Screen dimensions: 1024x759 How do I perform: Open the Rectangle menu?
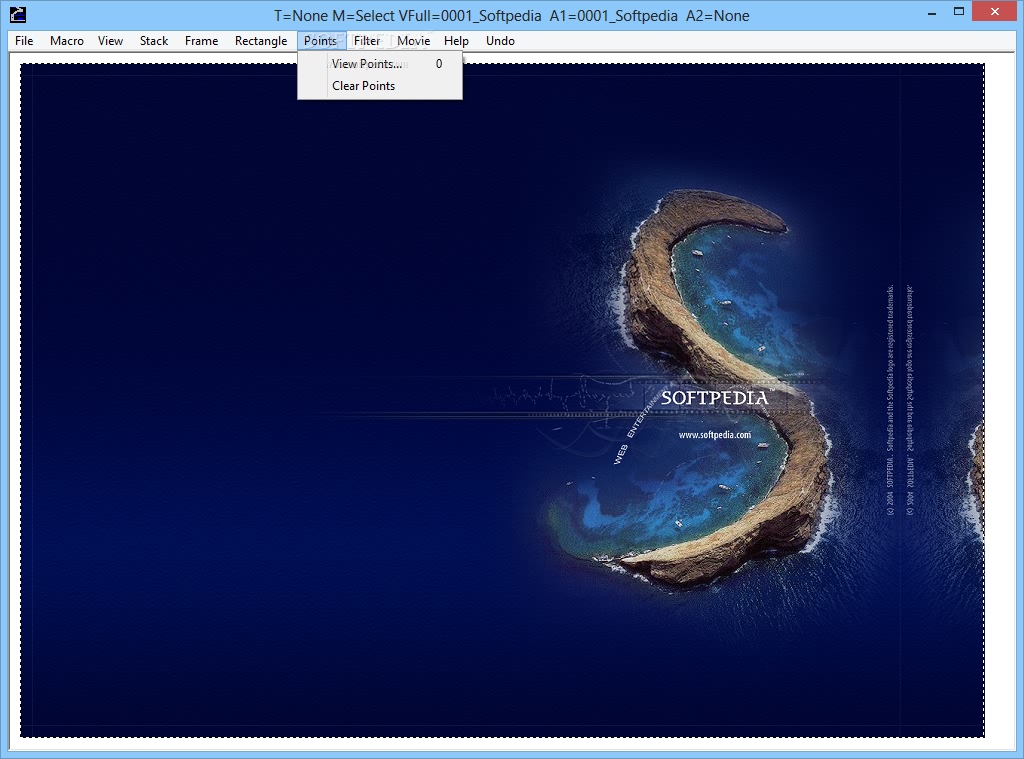(261, 40)
